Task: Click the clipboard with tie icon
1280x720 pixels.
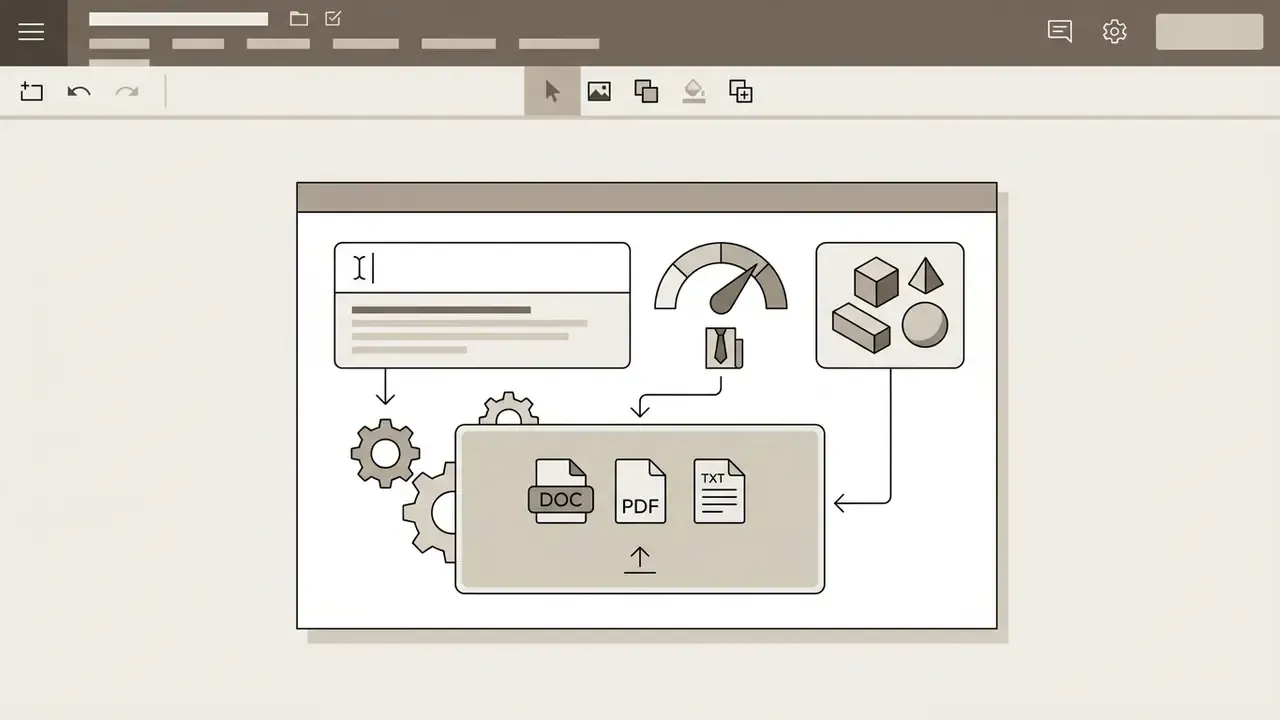Action: tap(724, 347)
